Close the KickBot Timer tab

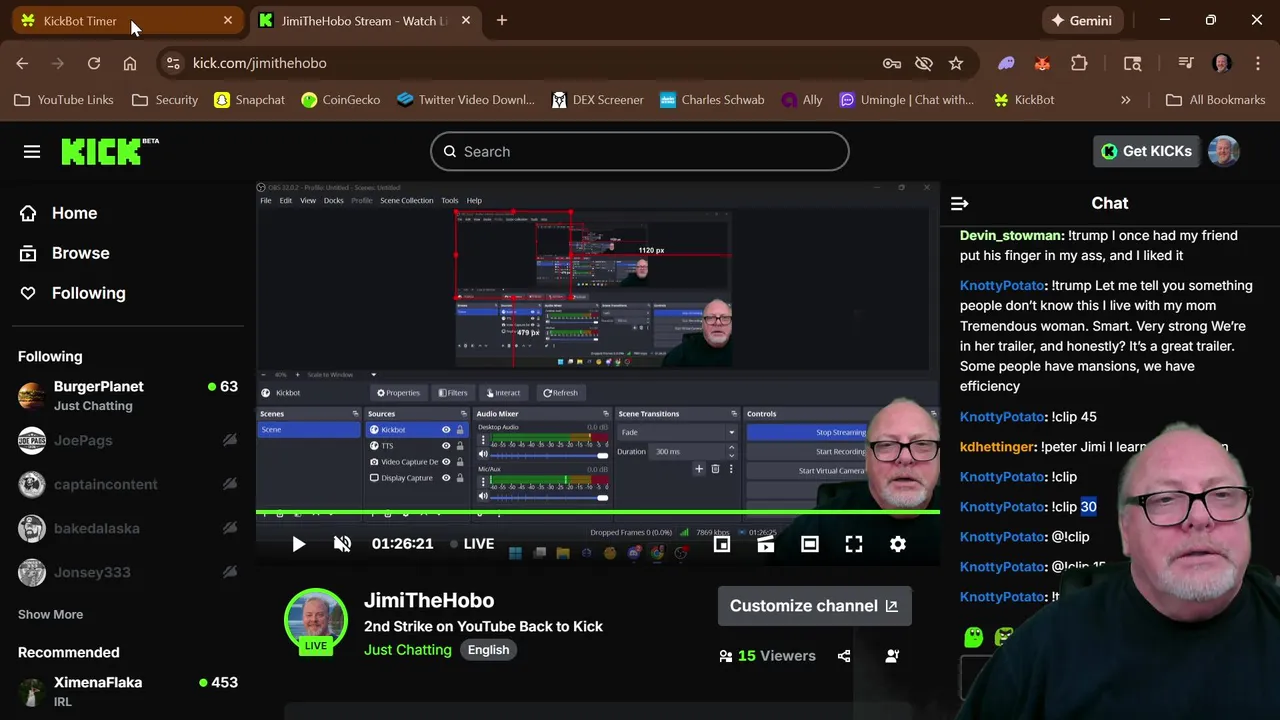click(x=228, y=20)
